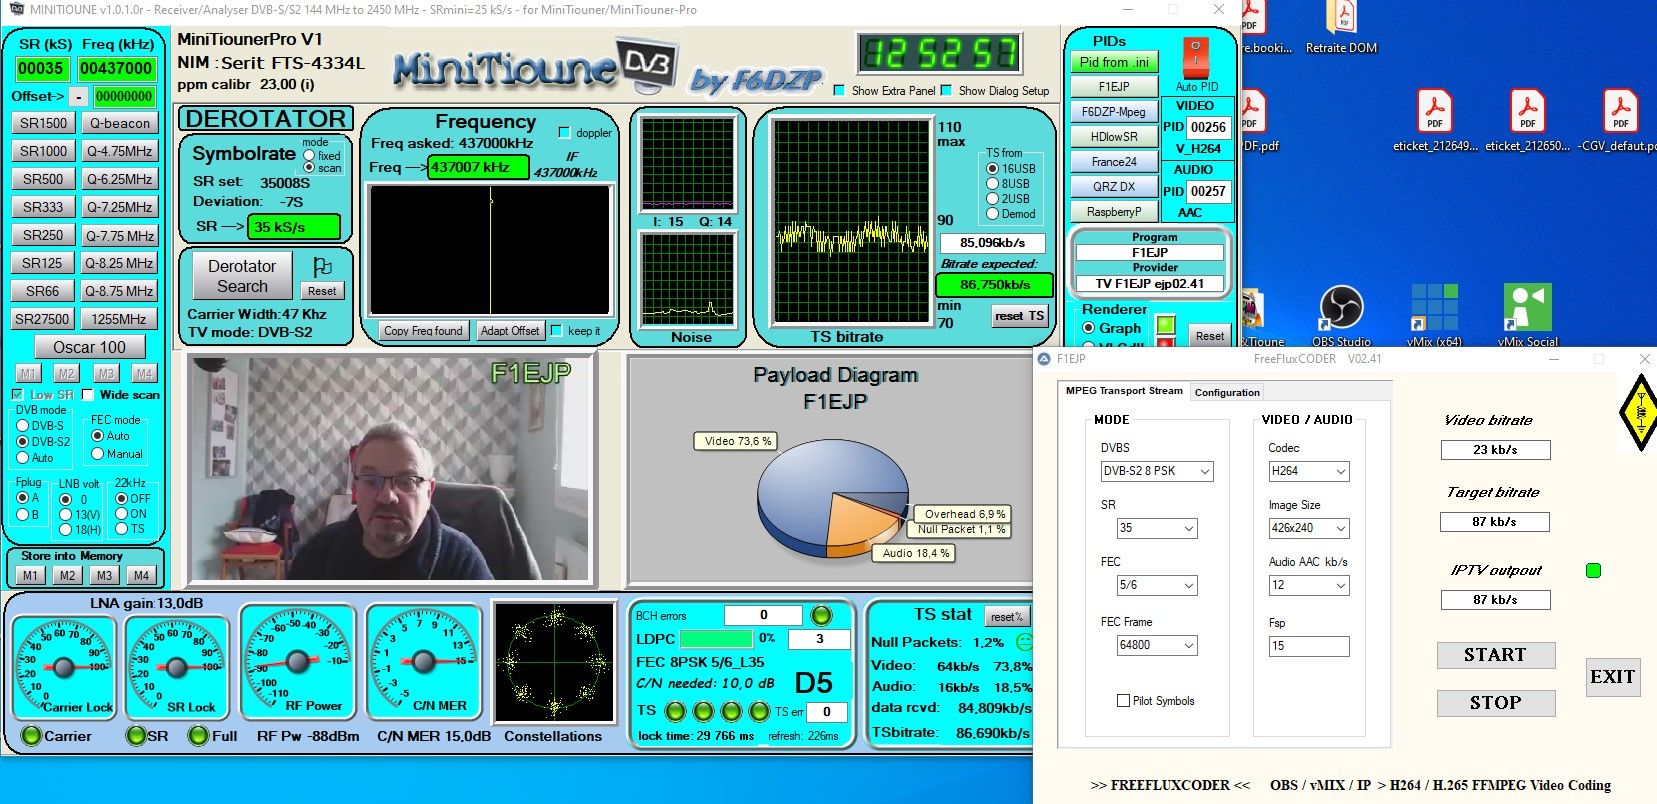Click Oscar 100 button
This screenshot has width=1657, height=804.
pos(90,347)
